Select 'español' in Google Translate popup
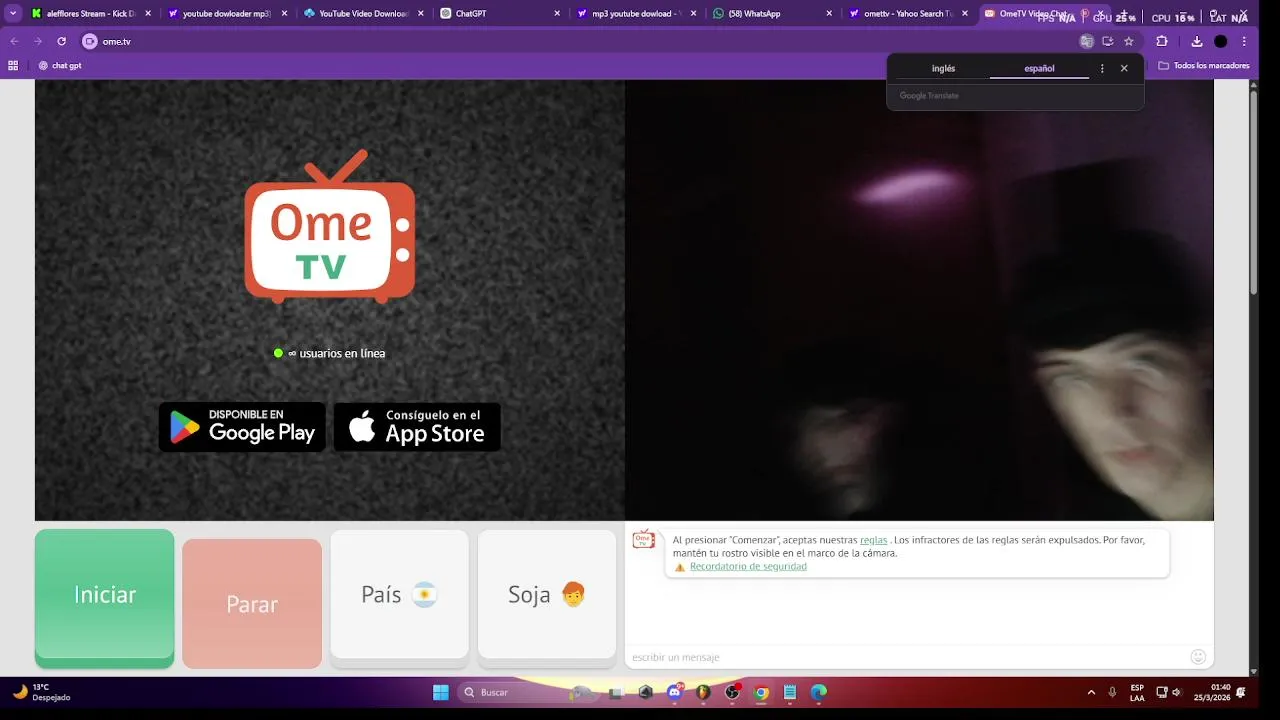Viewport: 1280px width, 720px height. pyautogui.click(x=1039, y=69)
